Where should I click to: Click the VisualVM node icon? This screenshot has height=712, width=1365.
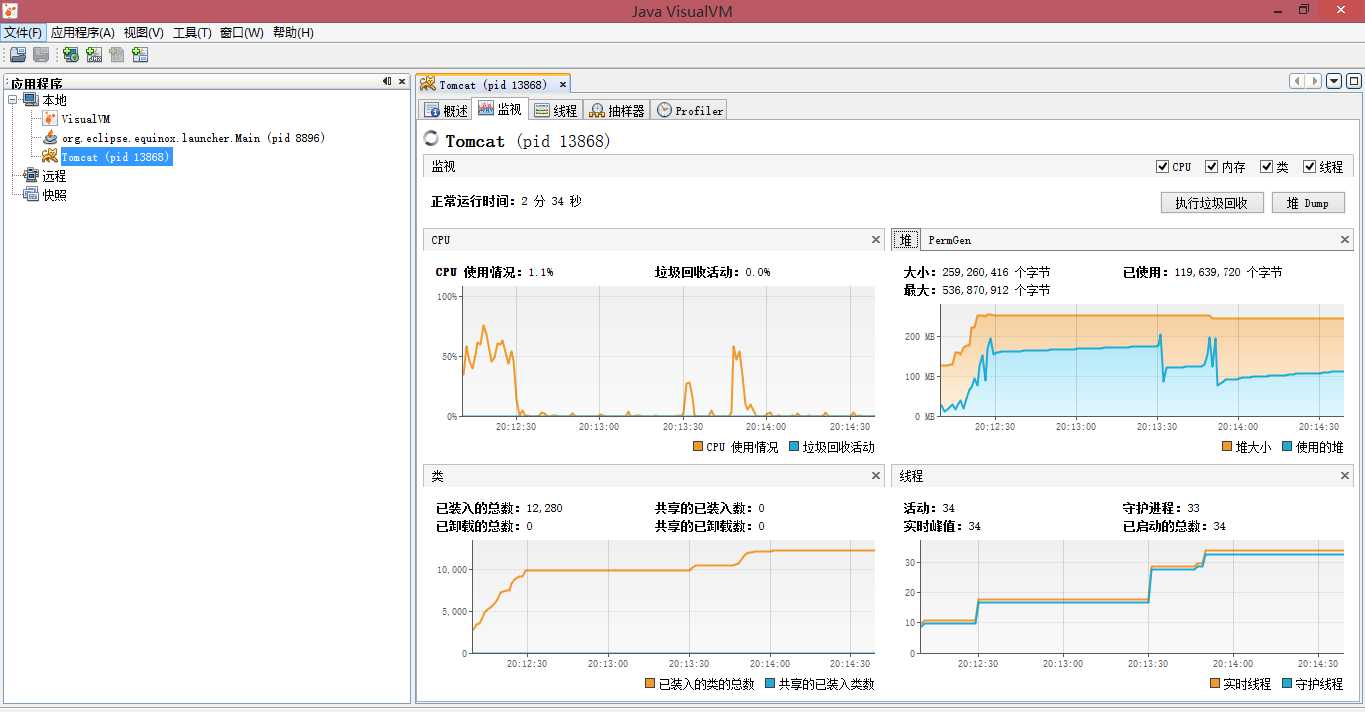pos(50,119)
